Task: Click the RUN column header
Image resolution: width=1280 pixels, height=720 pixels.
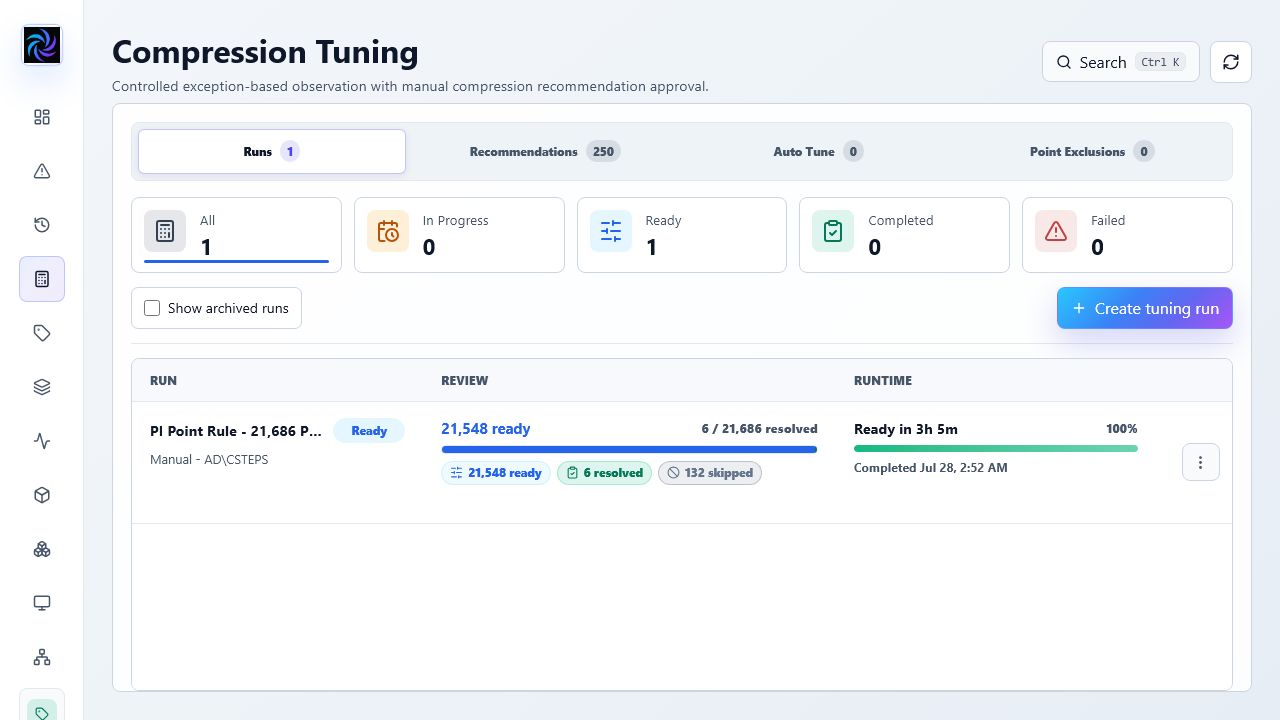Action: [x=163, y=381]
